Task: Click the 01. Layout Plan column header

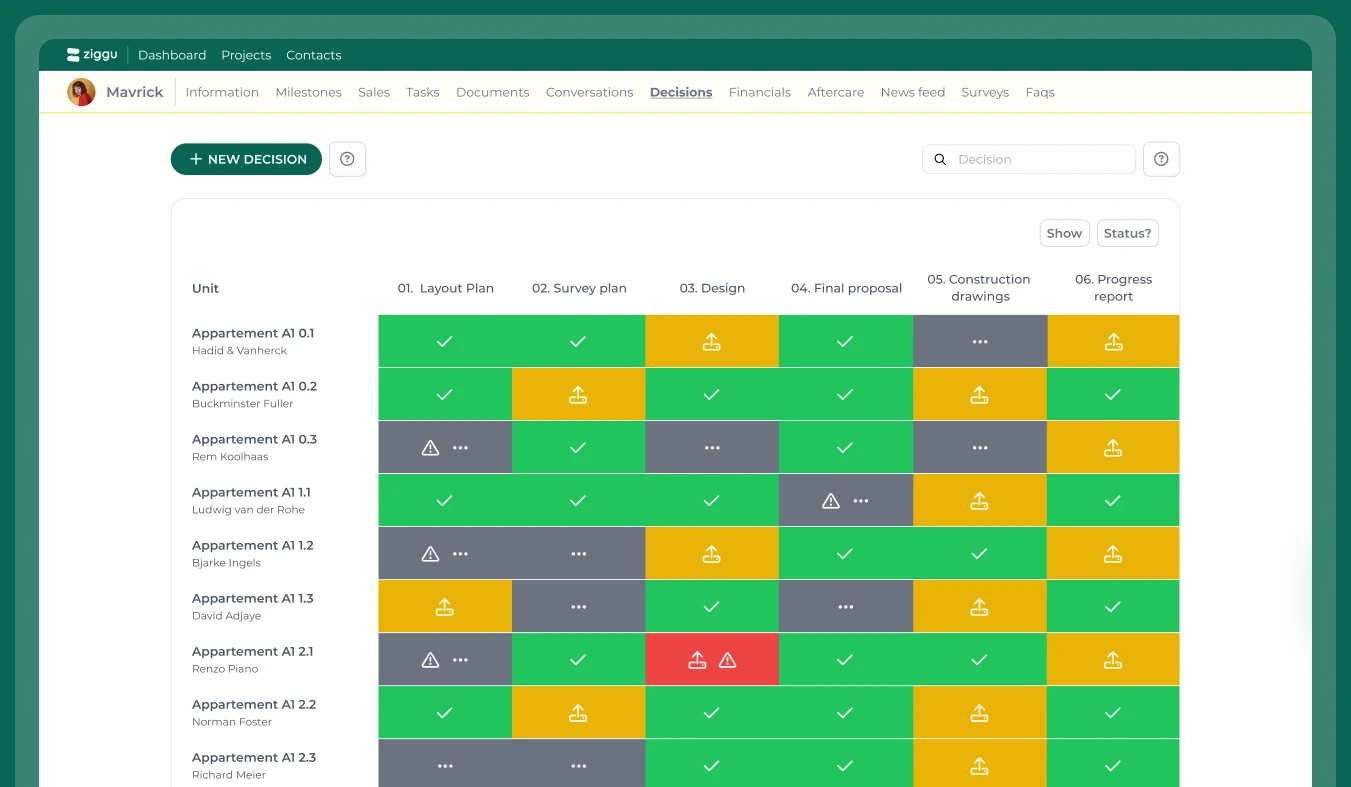Action: click(x=445, y=288)
